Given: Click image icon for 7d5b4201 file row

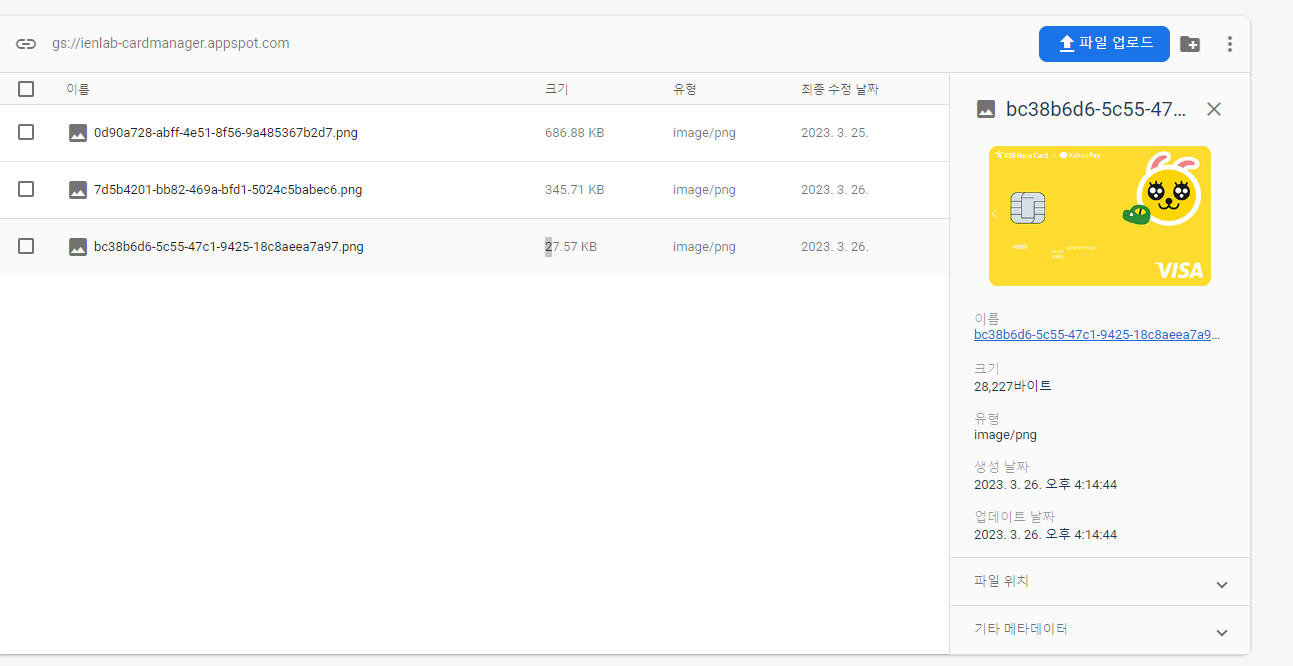Looking at the screenshot, I should [78, 190].
